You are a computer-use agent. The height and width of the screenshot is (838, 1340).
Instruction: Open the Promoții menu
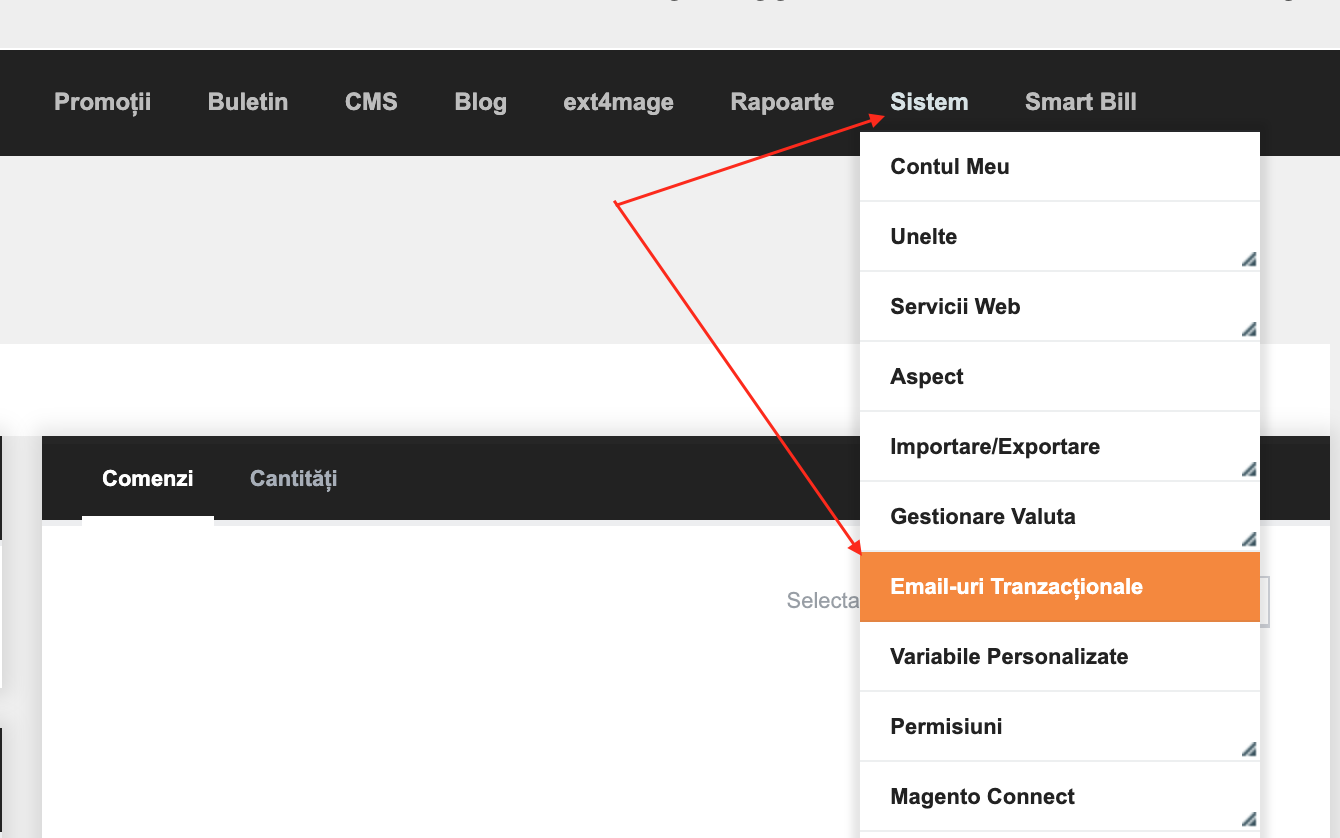[x=102, y=102]
